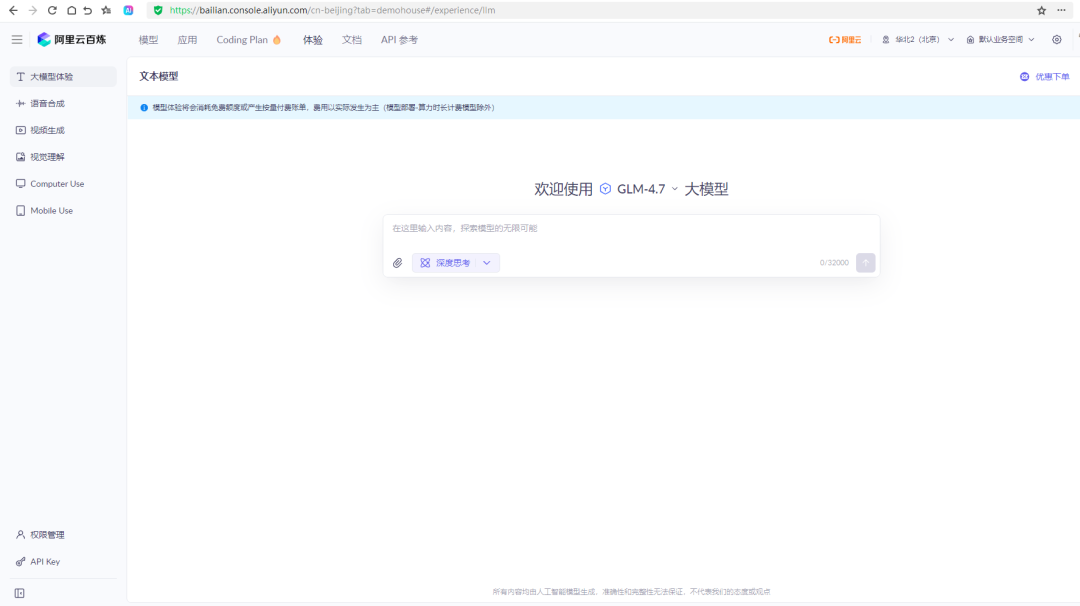Expand the 华北2 (北京) region selector
The width and height of the screenshot is (1080, 606).
click(915, 39)
